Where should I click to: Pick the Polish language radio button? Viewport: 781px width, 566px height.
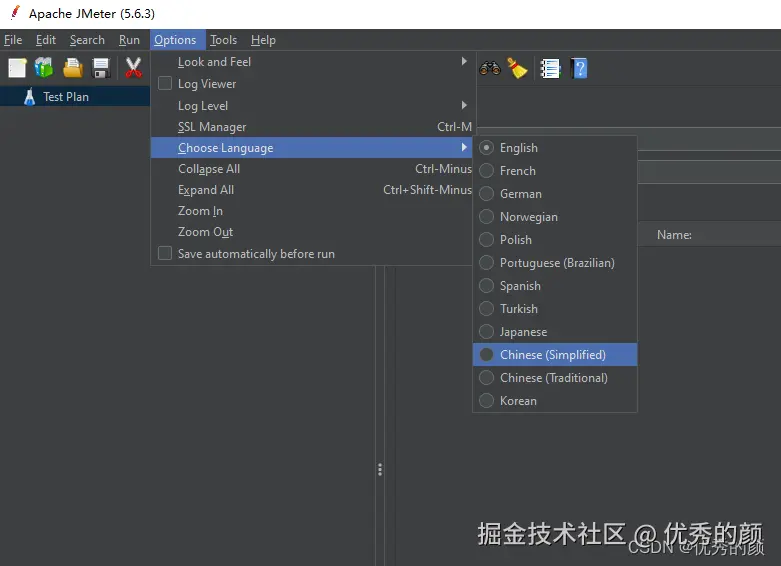pyautogui.click(x=486, y=239)
